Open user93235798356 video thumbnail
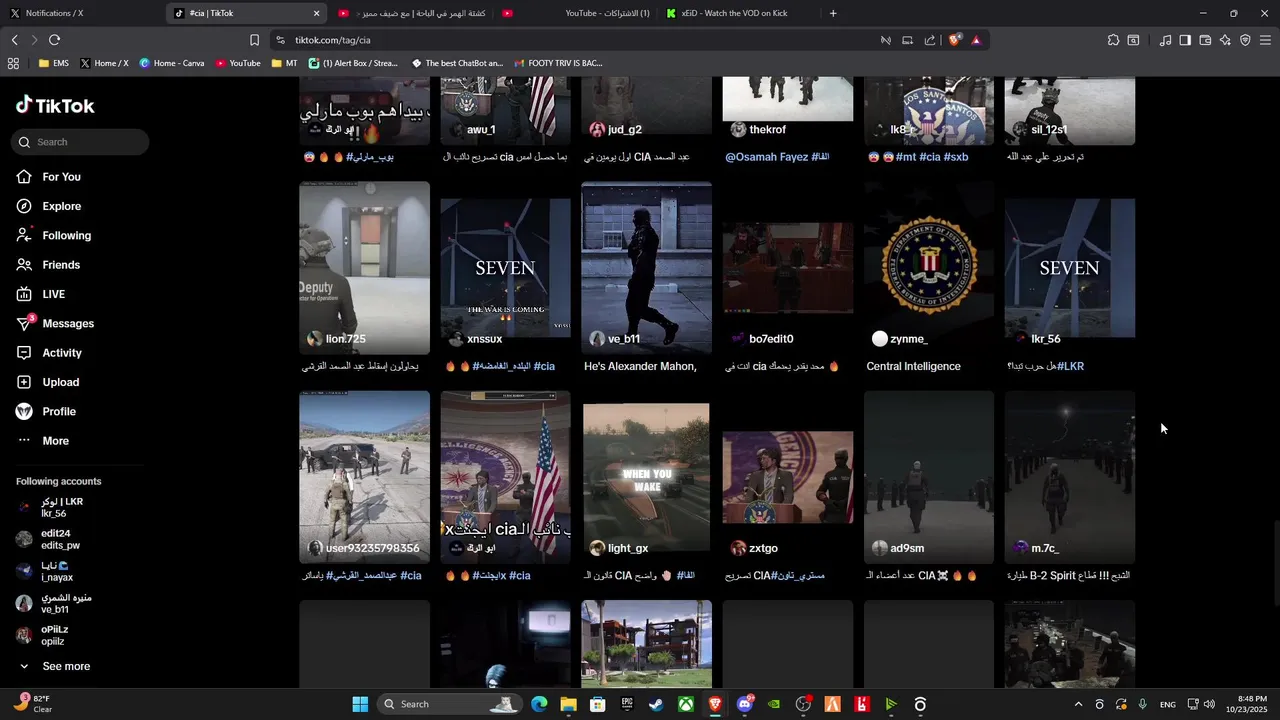Viewport: 1280px width, 720px height. click(x=364, y=477)
